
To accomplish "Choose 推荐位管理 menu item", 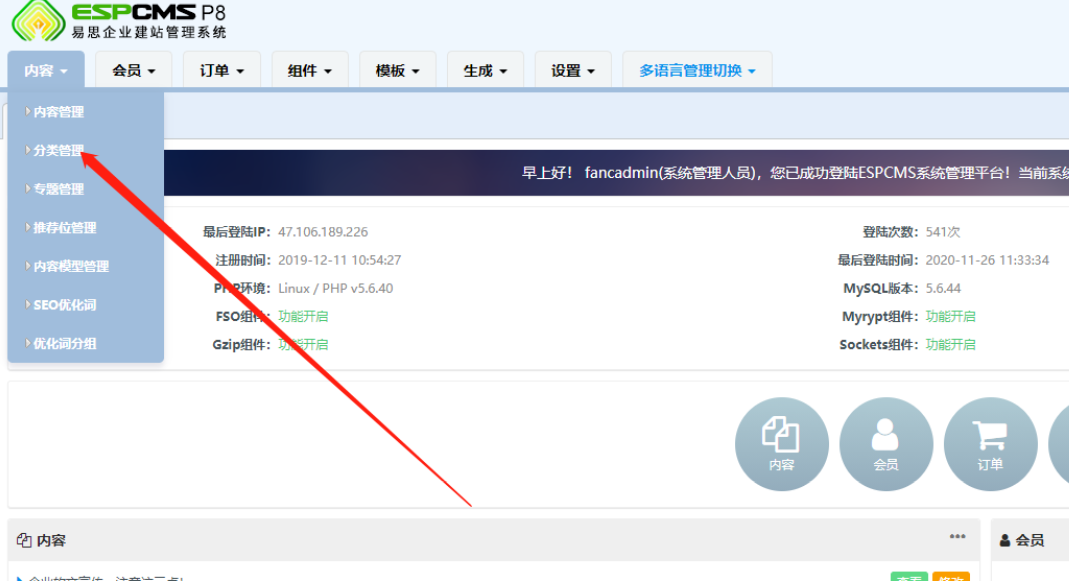I will 64,228.
